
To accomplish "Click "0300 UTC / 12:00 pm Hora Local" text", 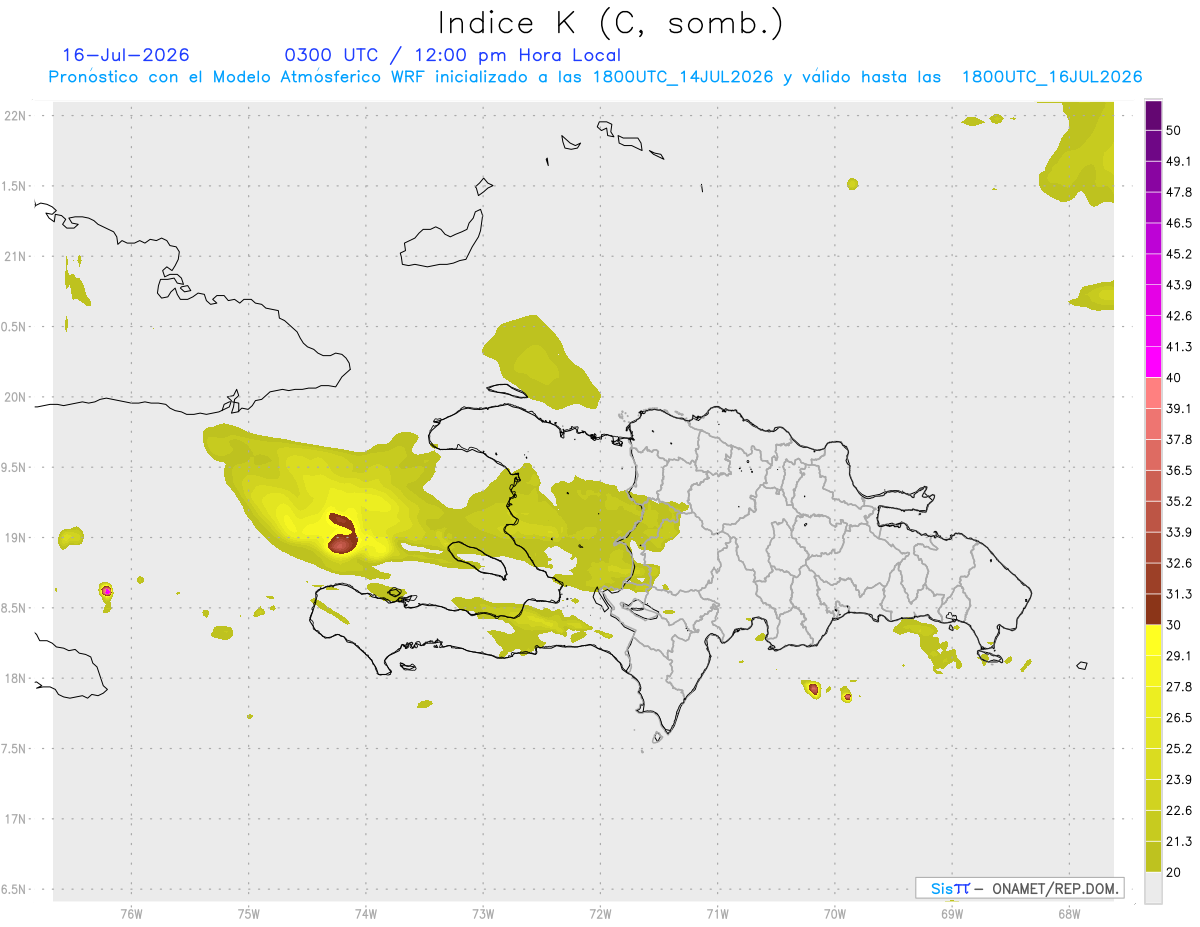I will (453, 55).
